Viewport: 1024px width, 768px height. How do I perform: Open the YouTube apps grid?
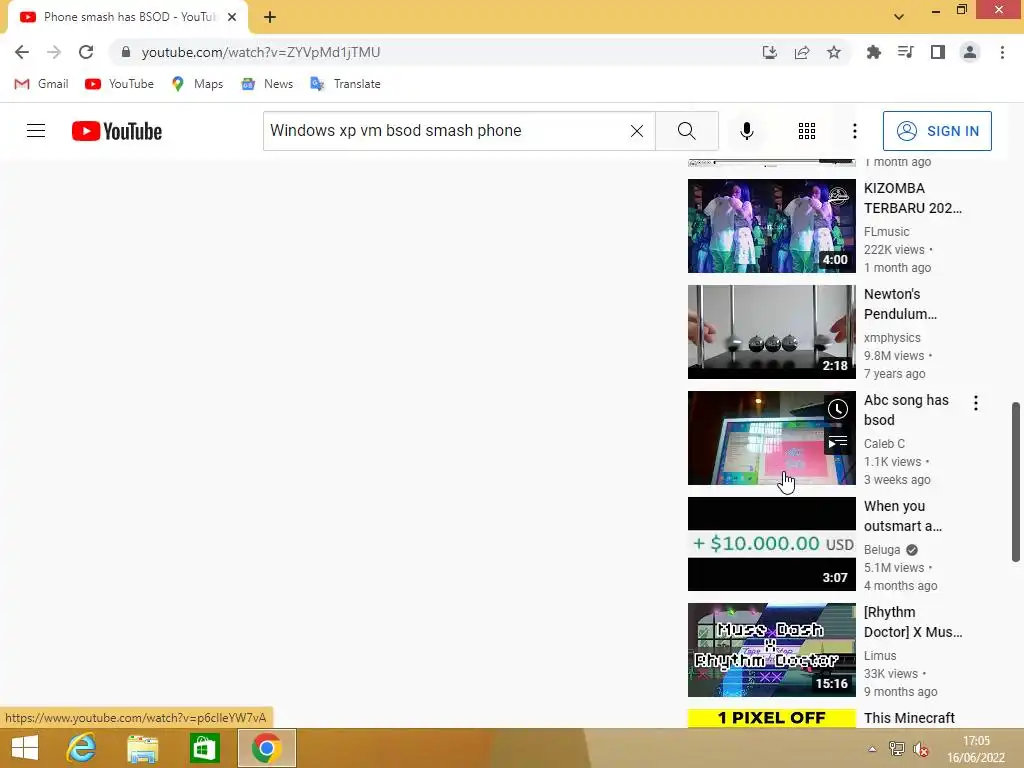click(807, 131)
